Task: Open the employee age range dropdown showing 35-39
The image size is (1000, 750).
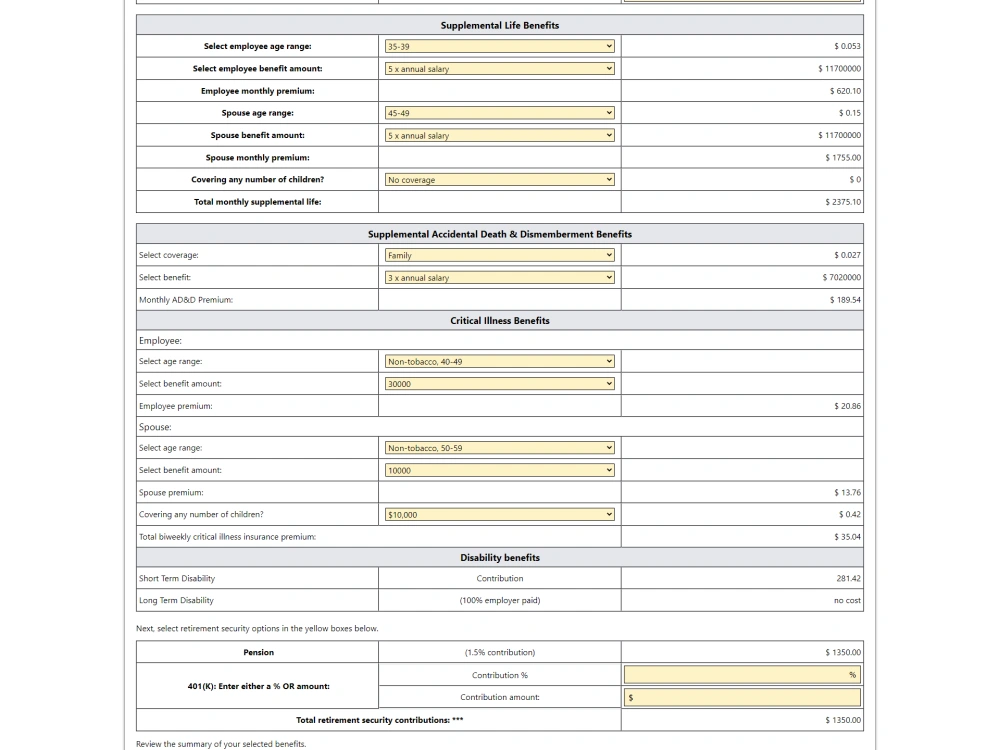Action: coord(499,47)
